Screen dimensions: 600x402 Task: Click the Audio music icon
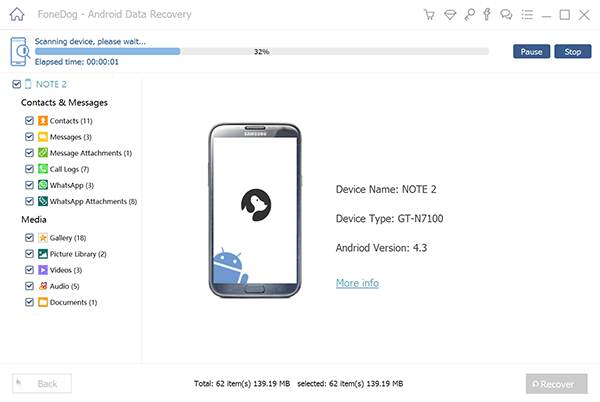coord(43,286)
